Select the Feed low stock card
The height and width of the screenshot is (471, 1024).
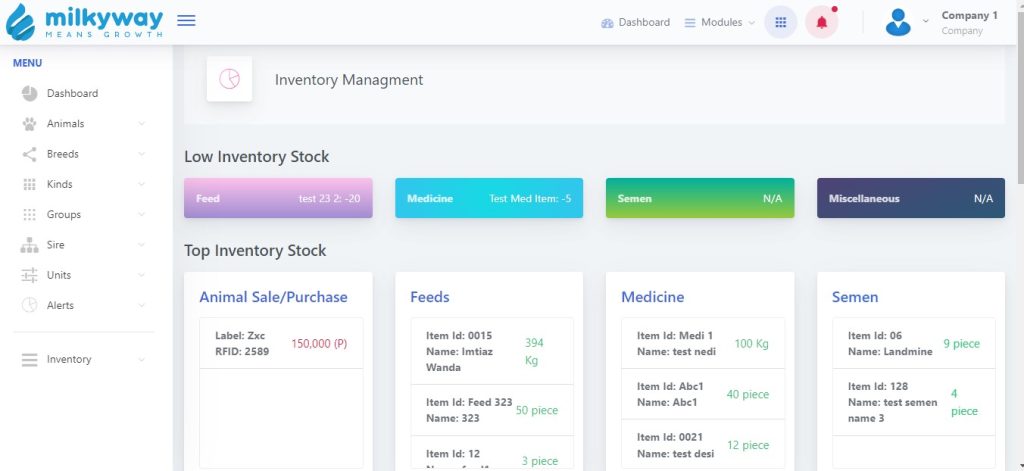click(x=278, y=198)
